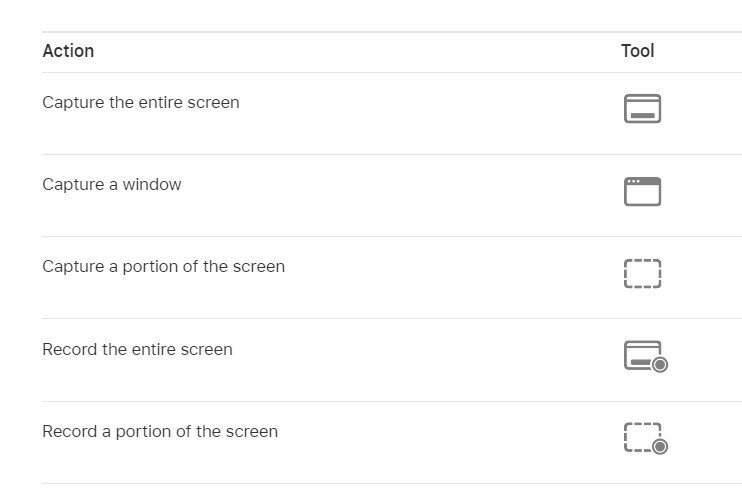Click record dot badge on dashed Record portion icon
Viewport: 742px width, 493px height.
(x=660, y=447)
